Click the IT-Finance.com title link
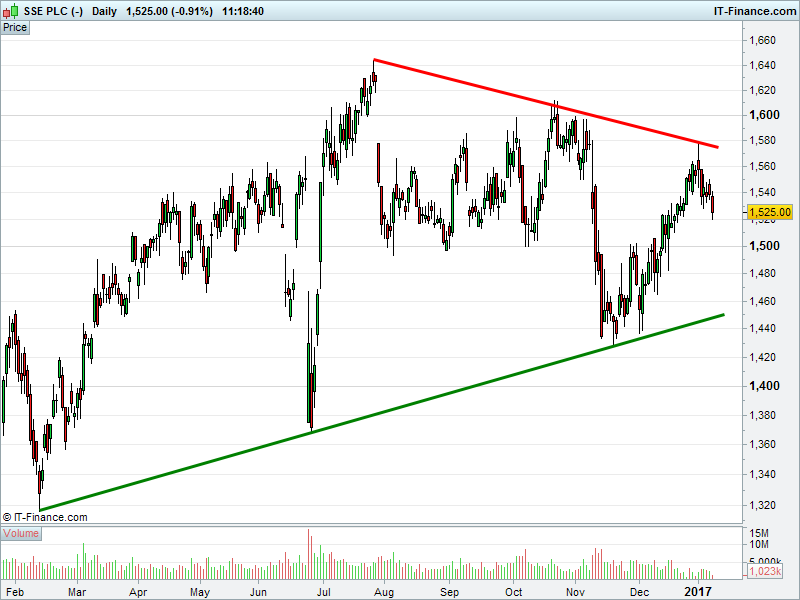 coord(755,11)
